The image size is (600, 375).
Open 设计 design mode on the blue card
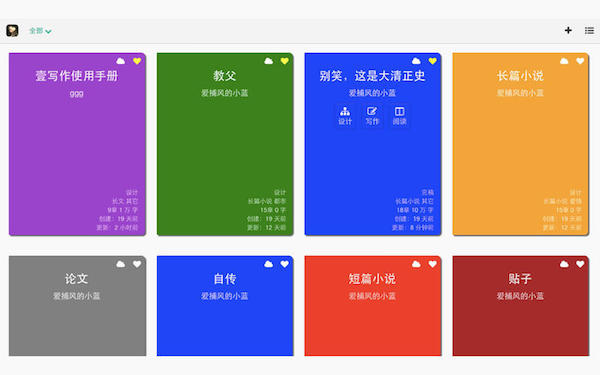click(x=345, y=116)
